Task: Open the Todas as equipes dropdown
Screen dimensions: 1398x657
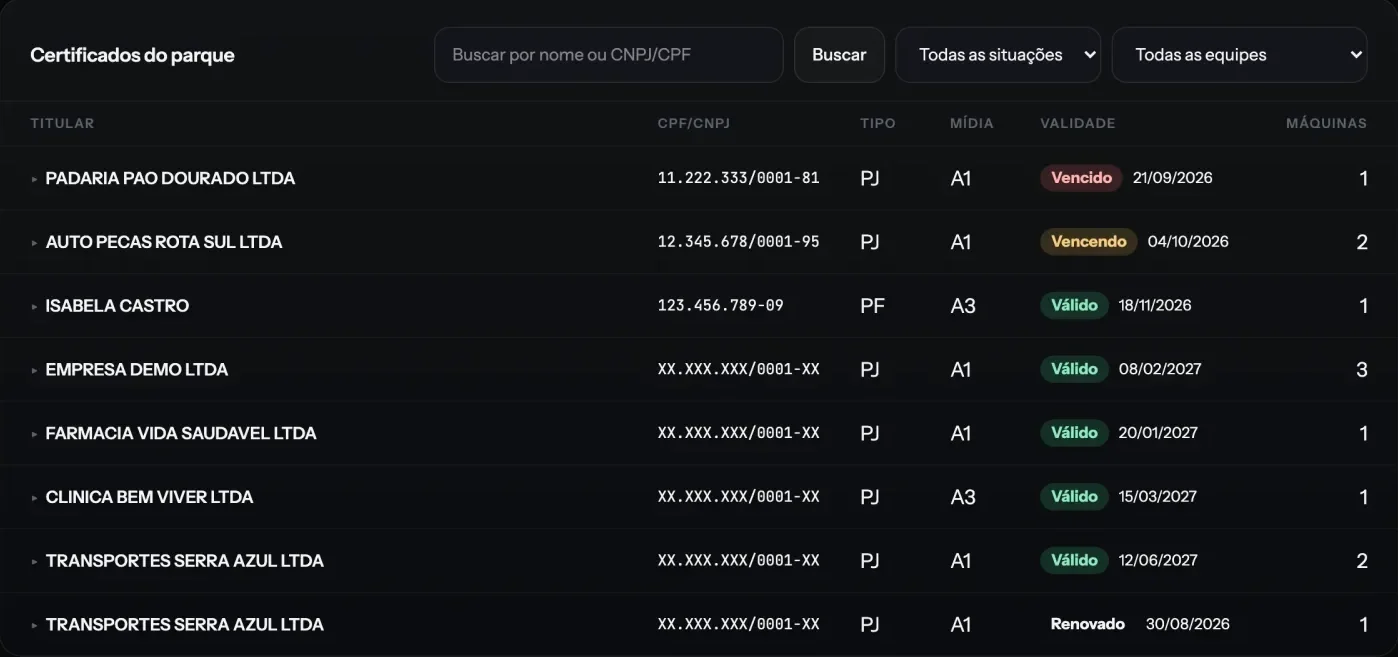Action: pyautogui.click(x=1240, y=55)
